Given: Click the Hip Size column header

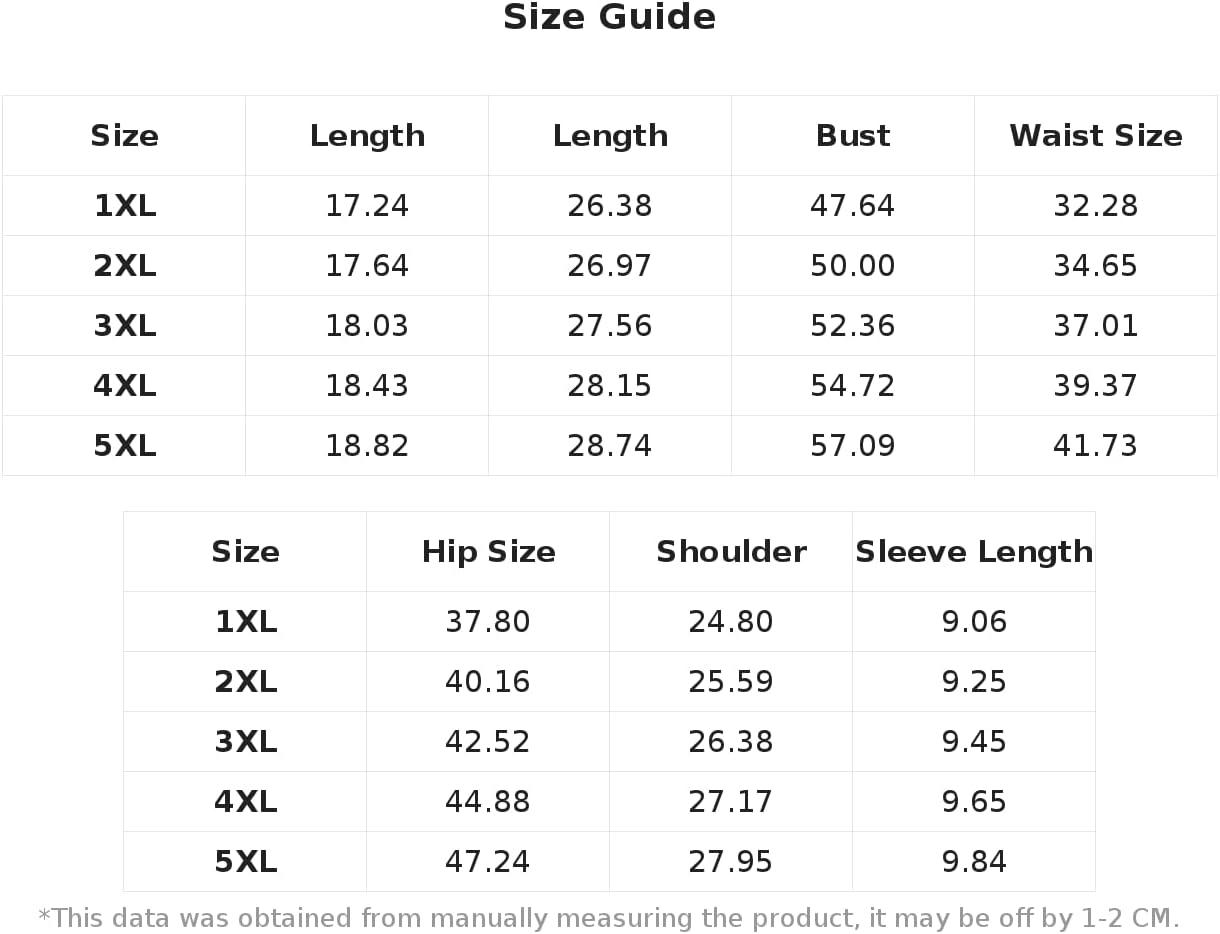Looking at the screenshot, I should pos(488,552).
